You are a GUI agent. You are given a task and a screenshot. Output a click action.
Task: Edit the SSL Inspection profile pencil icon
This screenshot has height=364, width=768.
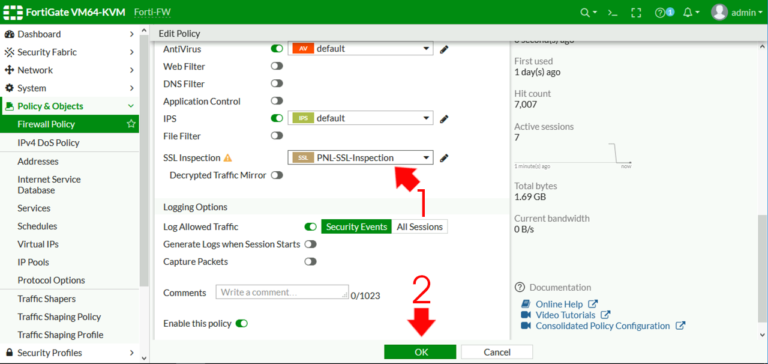(x=444, y=158)
